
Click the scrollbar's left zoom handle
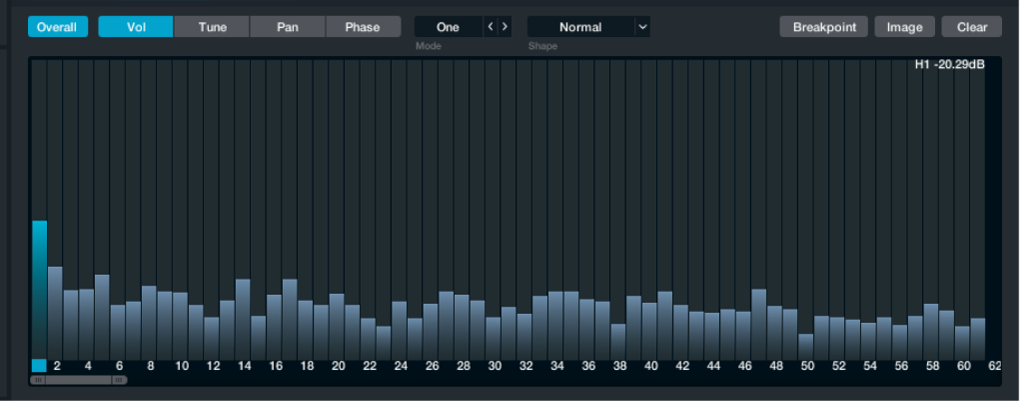pos(38,380)
